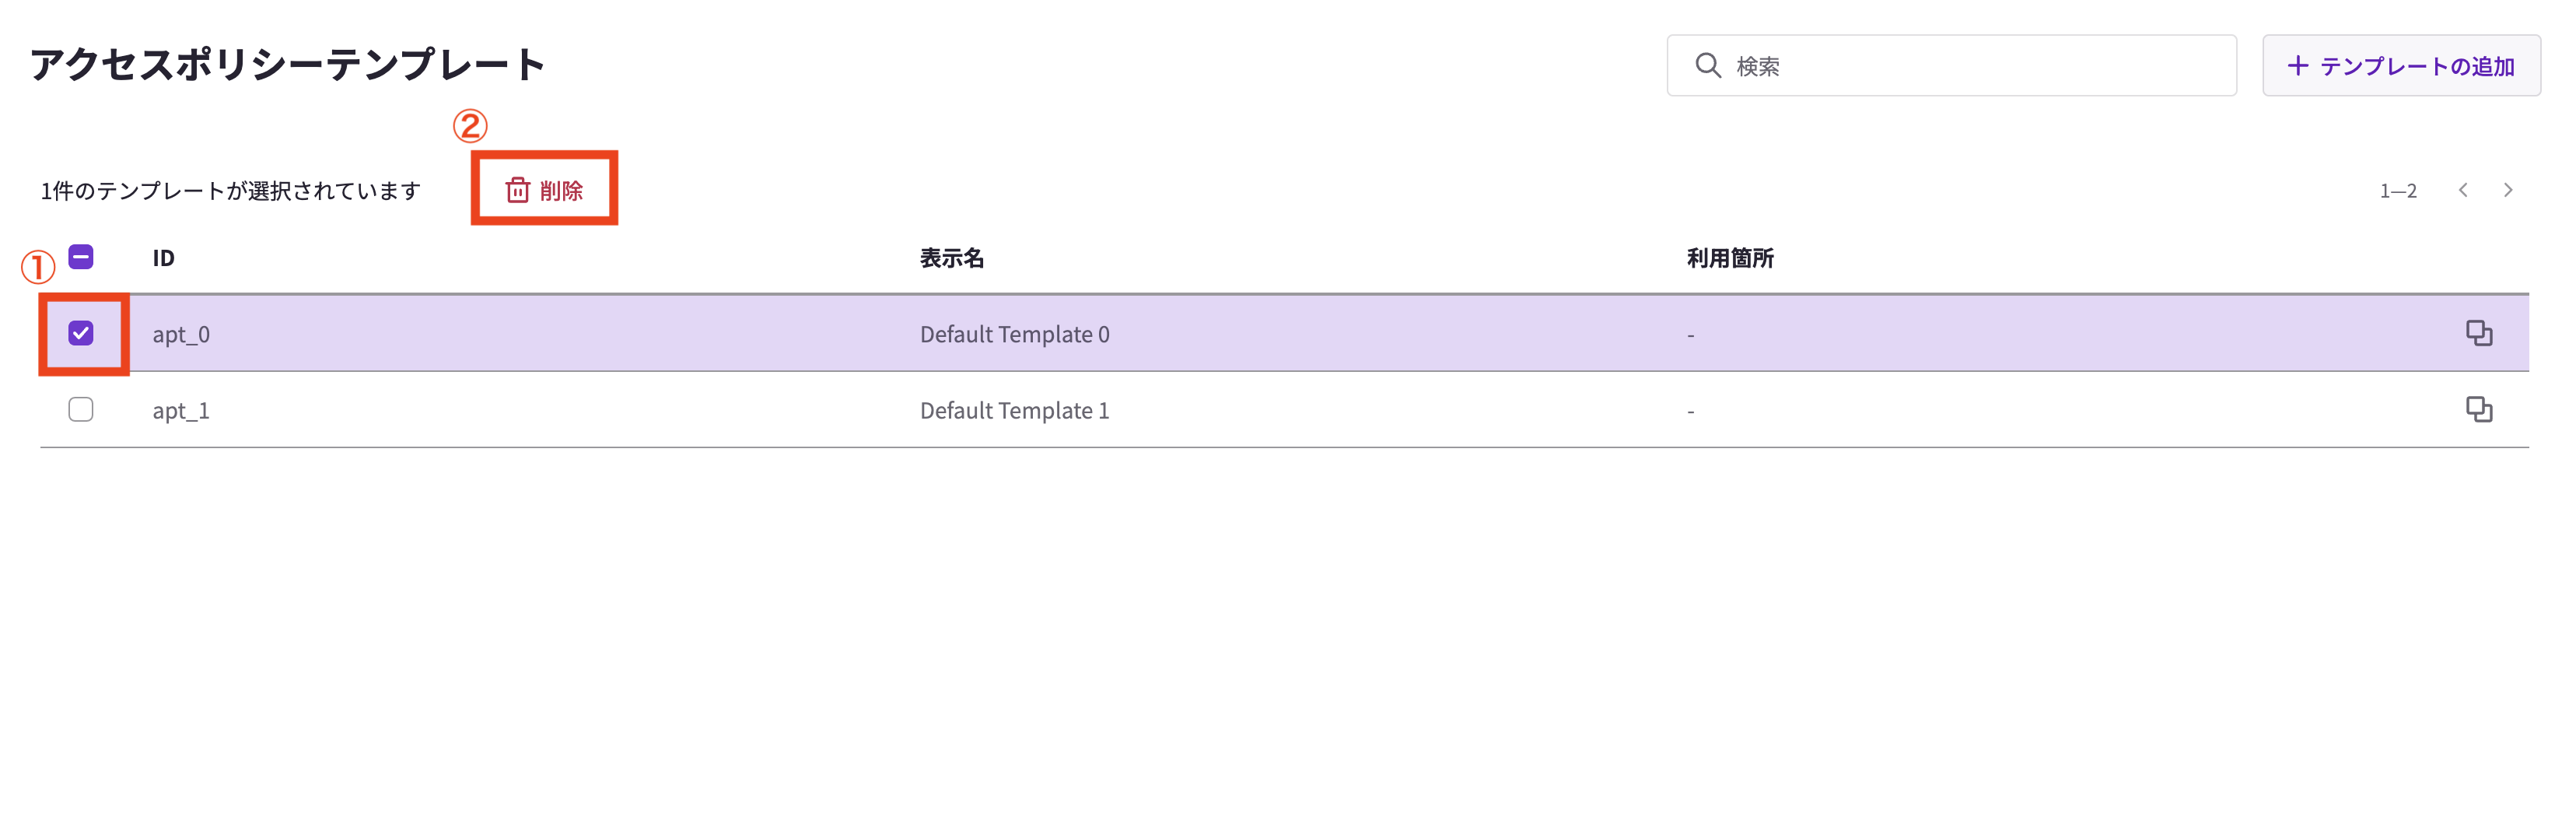Click the 削除 button
This screenshot has width=2576, height=817.
(x=544, y=190)
